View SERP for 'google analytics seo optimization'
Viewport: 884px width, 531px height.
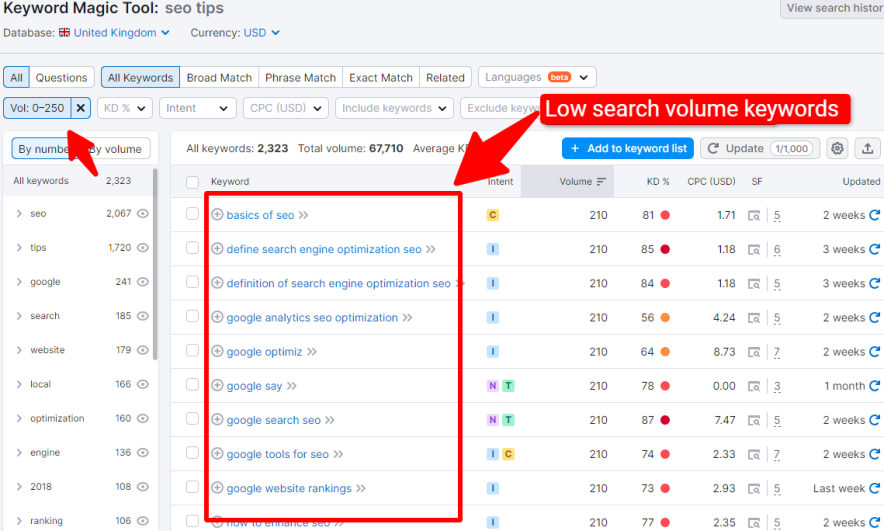tap(754, 318)
